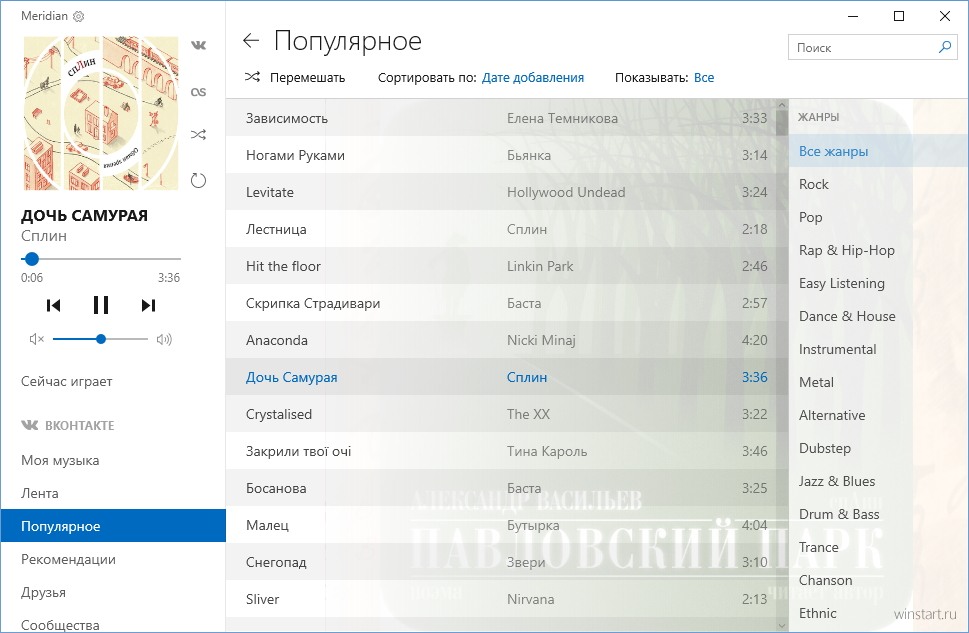Image resolution: width=969 pixels, height=633 pixels.
Task: Skip to previous track
Action: [x=53, y=305]
